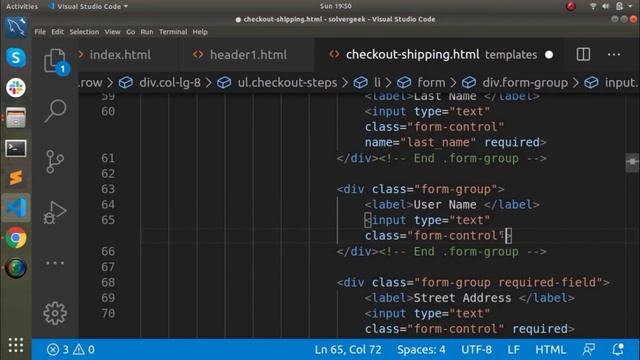
Task: Click Spaces: 4 indentation setting
Action: (421, 349)
